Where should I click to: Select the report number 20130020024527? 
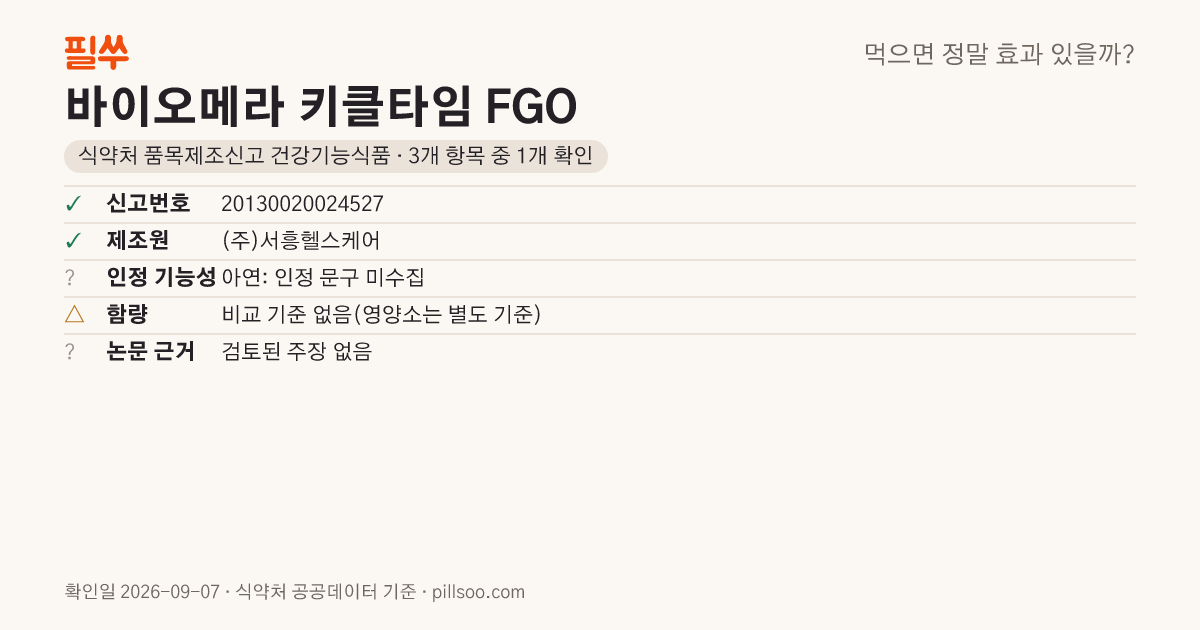[x=302, y=204]
